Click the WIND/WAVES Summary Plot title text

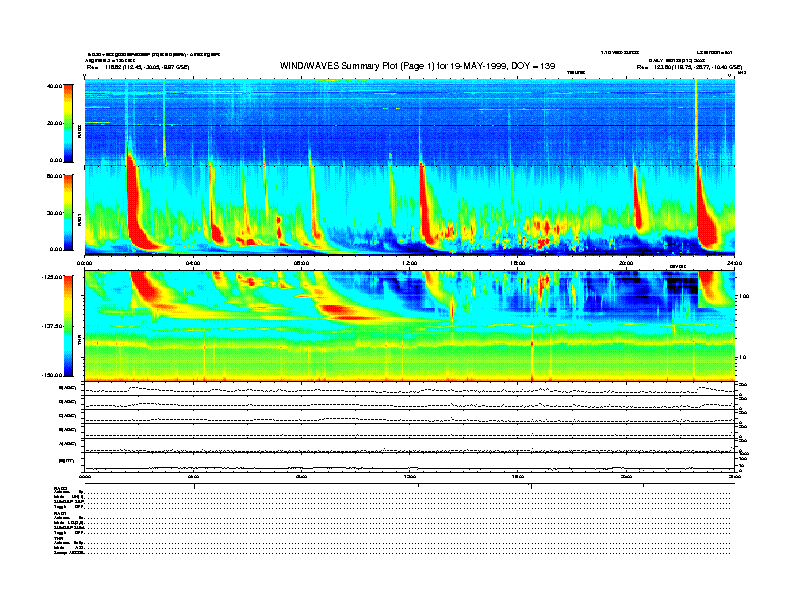point(417,66)
